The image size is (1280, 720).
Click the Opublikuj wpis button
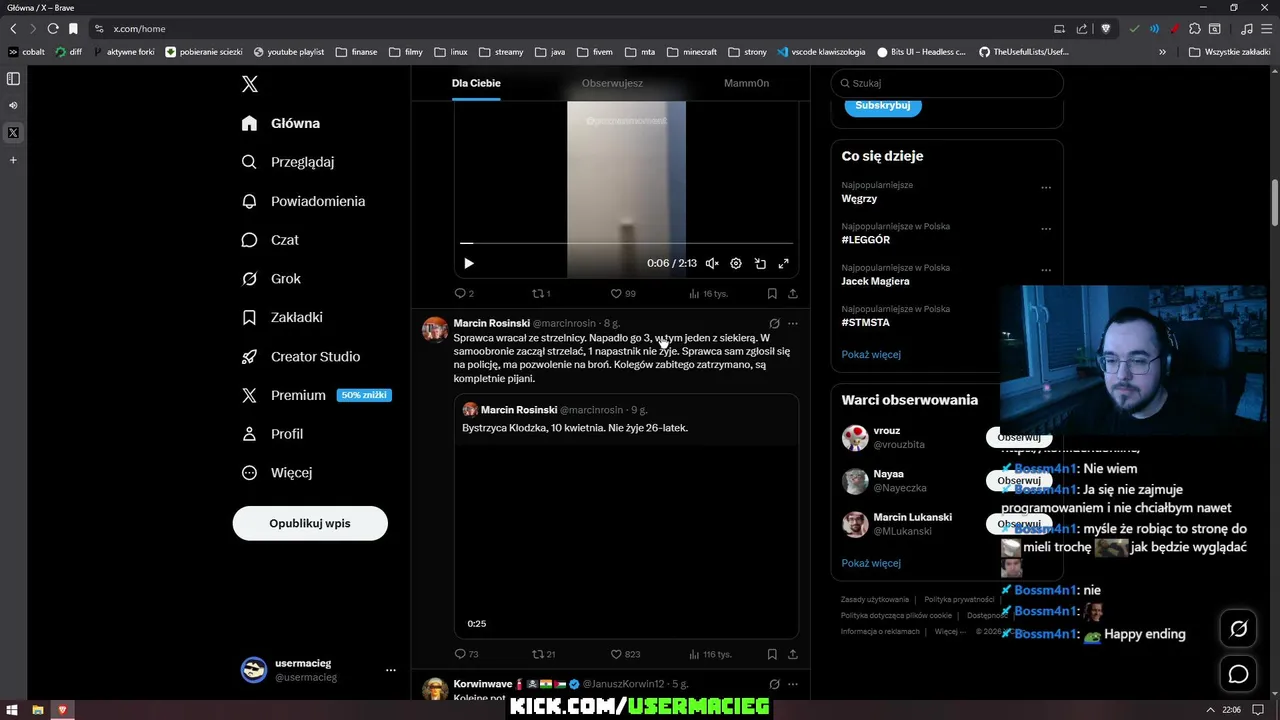click(310, 523)
